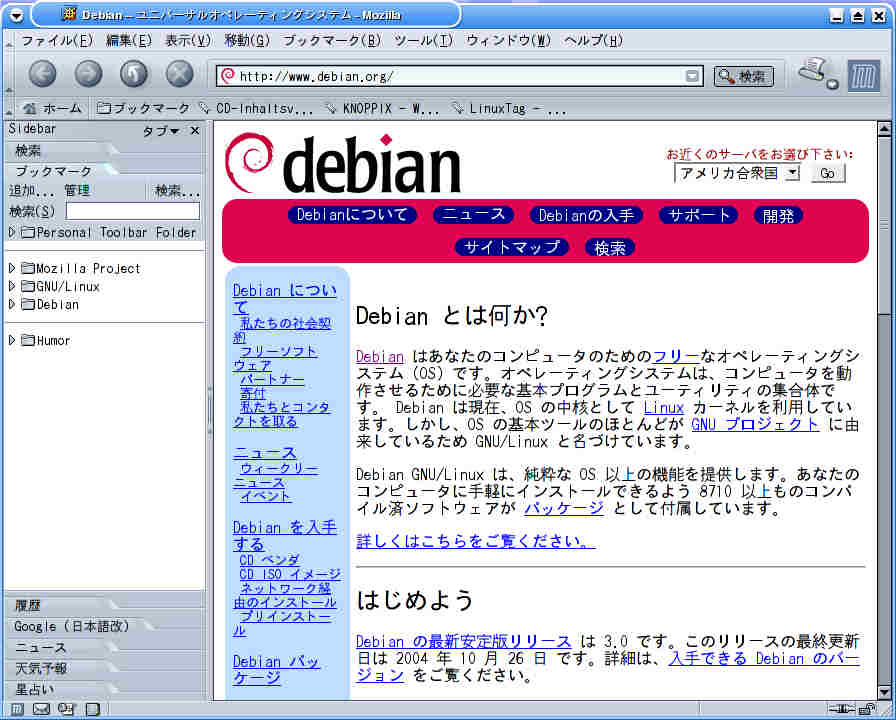
Task: Click the Debianについて navigation button
Action: click(x=352, y=215)
